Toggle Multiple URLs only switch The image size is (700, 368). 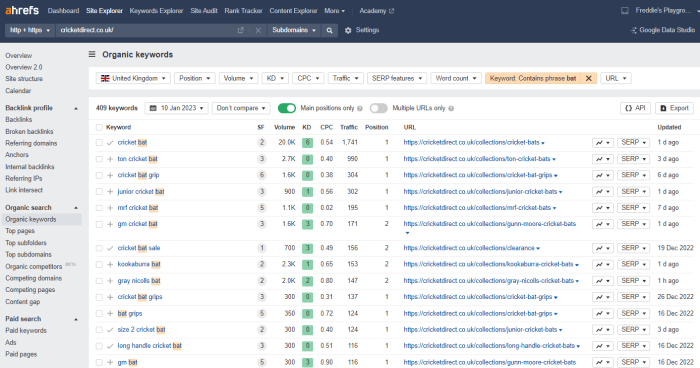379,108
